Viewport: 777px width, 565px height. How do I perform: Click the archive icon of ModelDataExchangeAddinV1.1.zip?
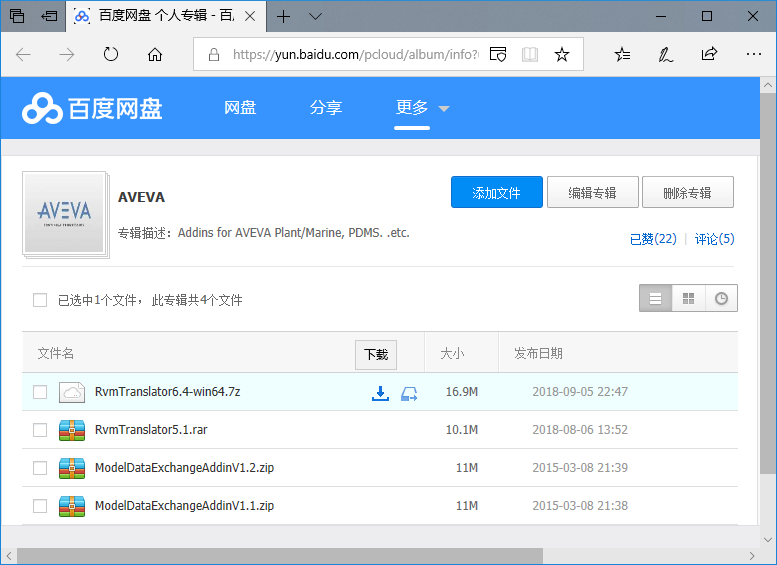click(x=72, y=506)
